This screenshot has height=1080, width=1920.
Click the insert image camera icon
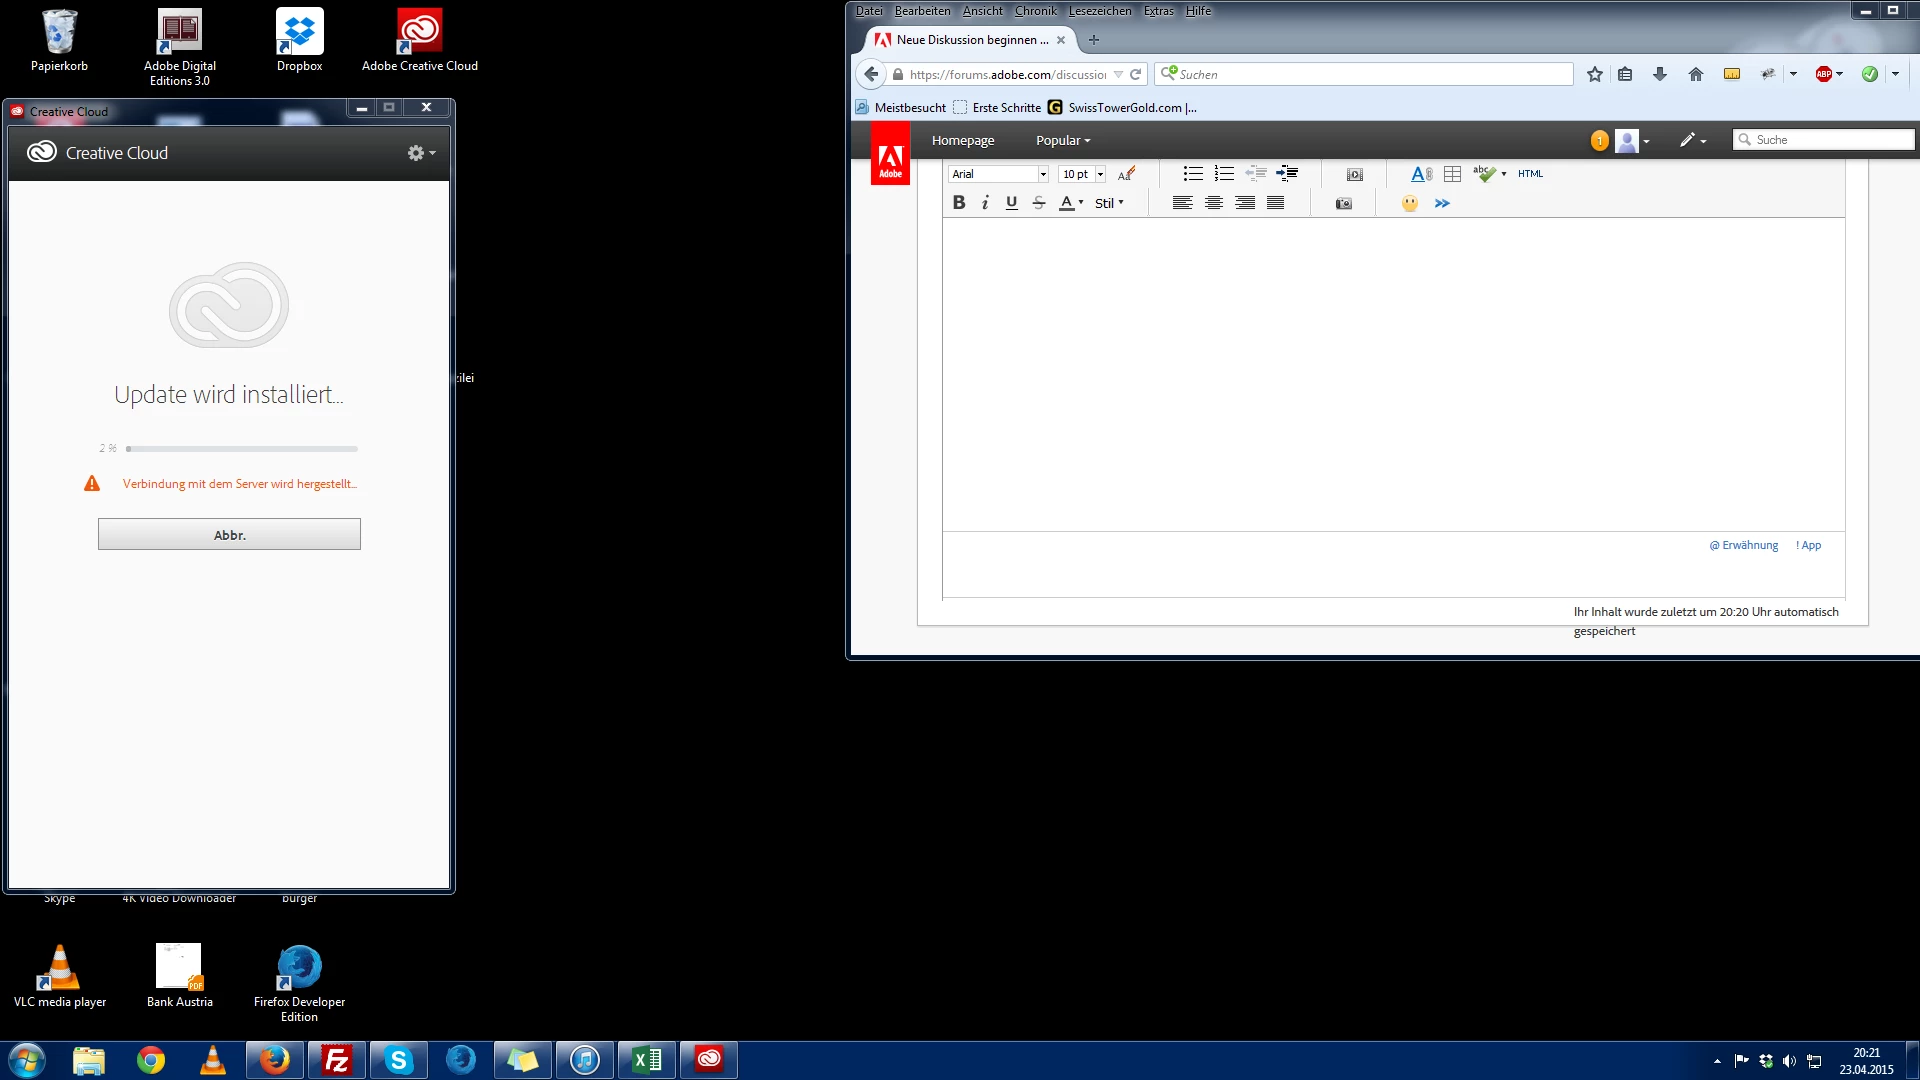1343,204
